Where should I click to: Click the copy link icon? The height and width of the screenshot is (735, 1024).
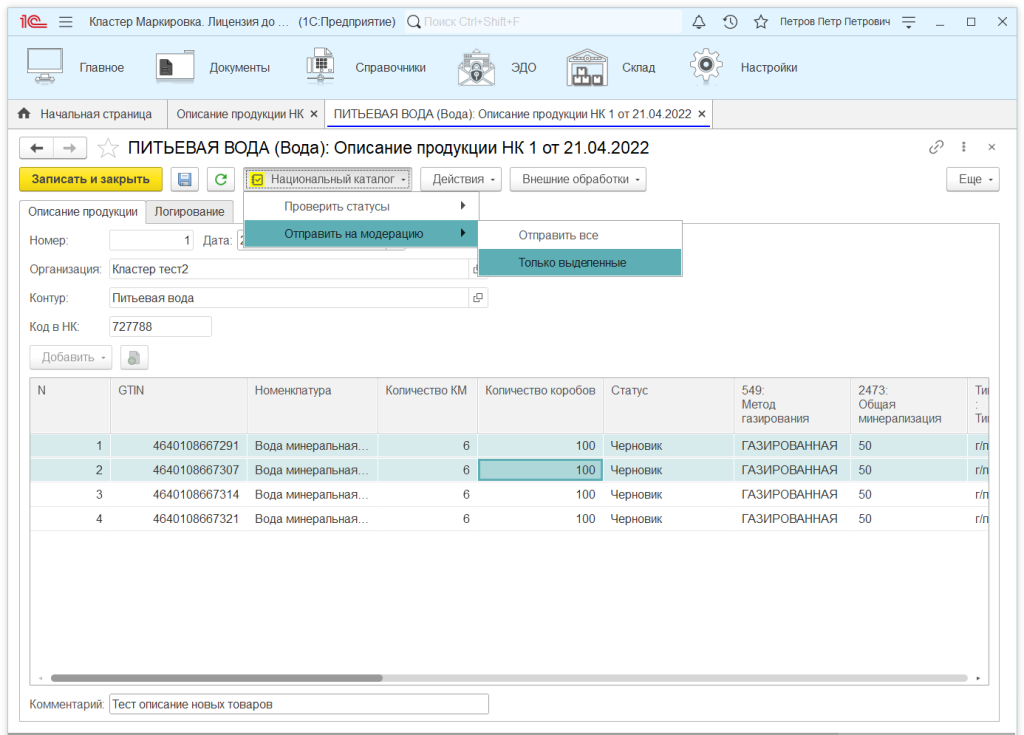(936, 147)
